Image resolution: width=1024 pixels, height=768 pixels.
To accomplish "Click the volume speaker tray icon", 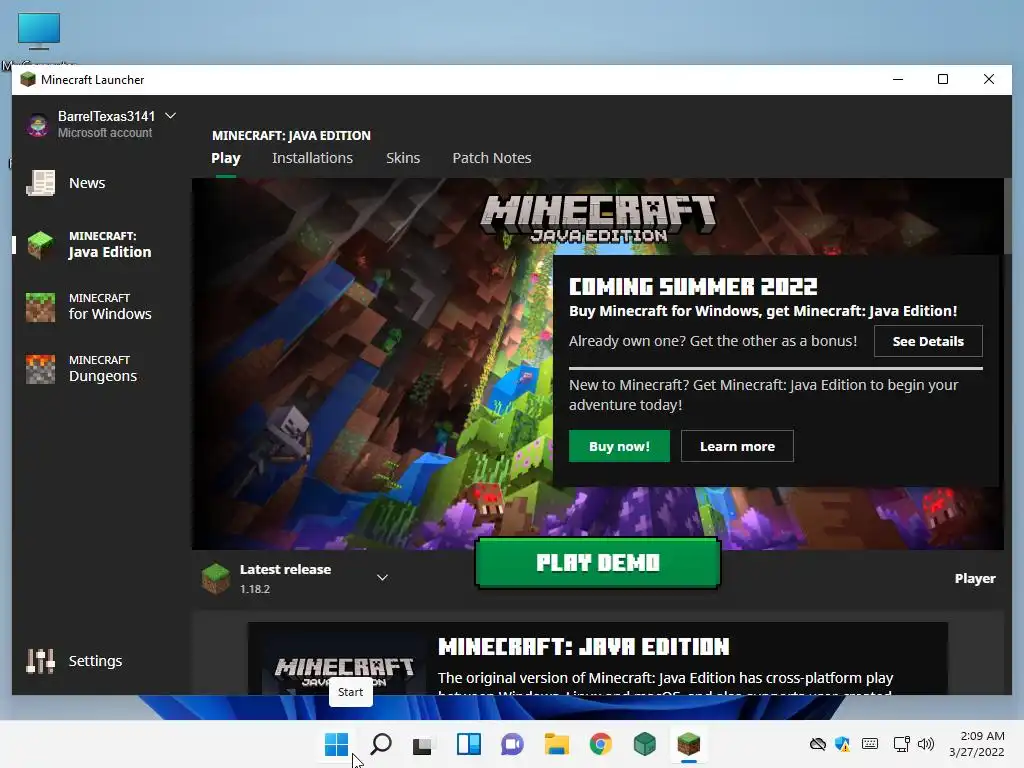I will 925,744.
